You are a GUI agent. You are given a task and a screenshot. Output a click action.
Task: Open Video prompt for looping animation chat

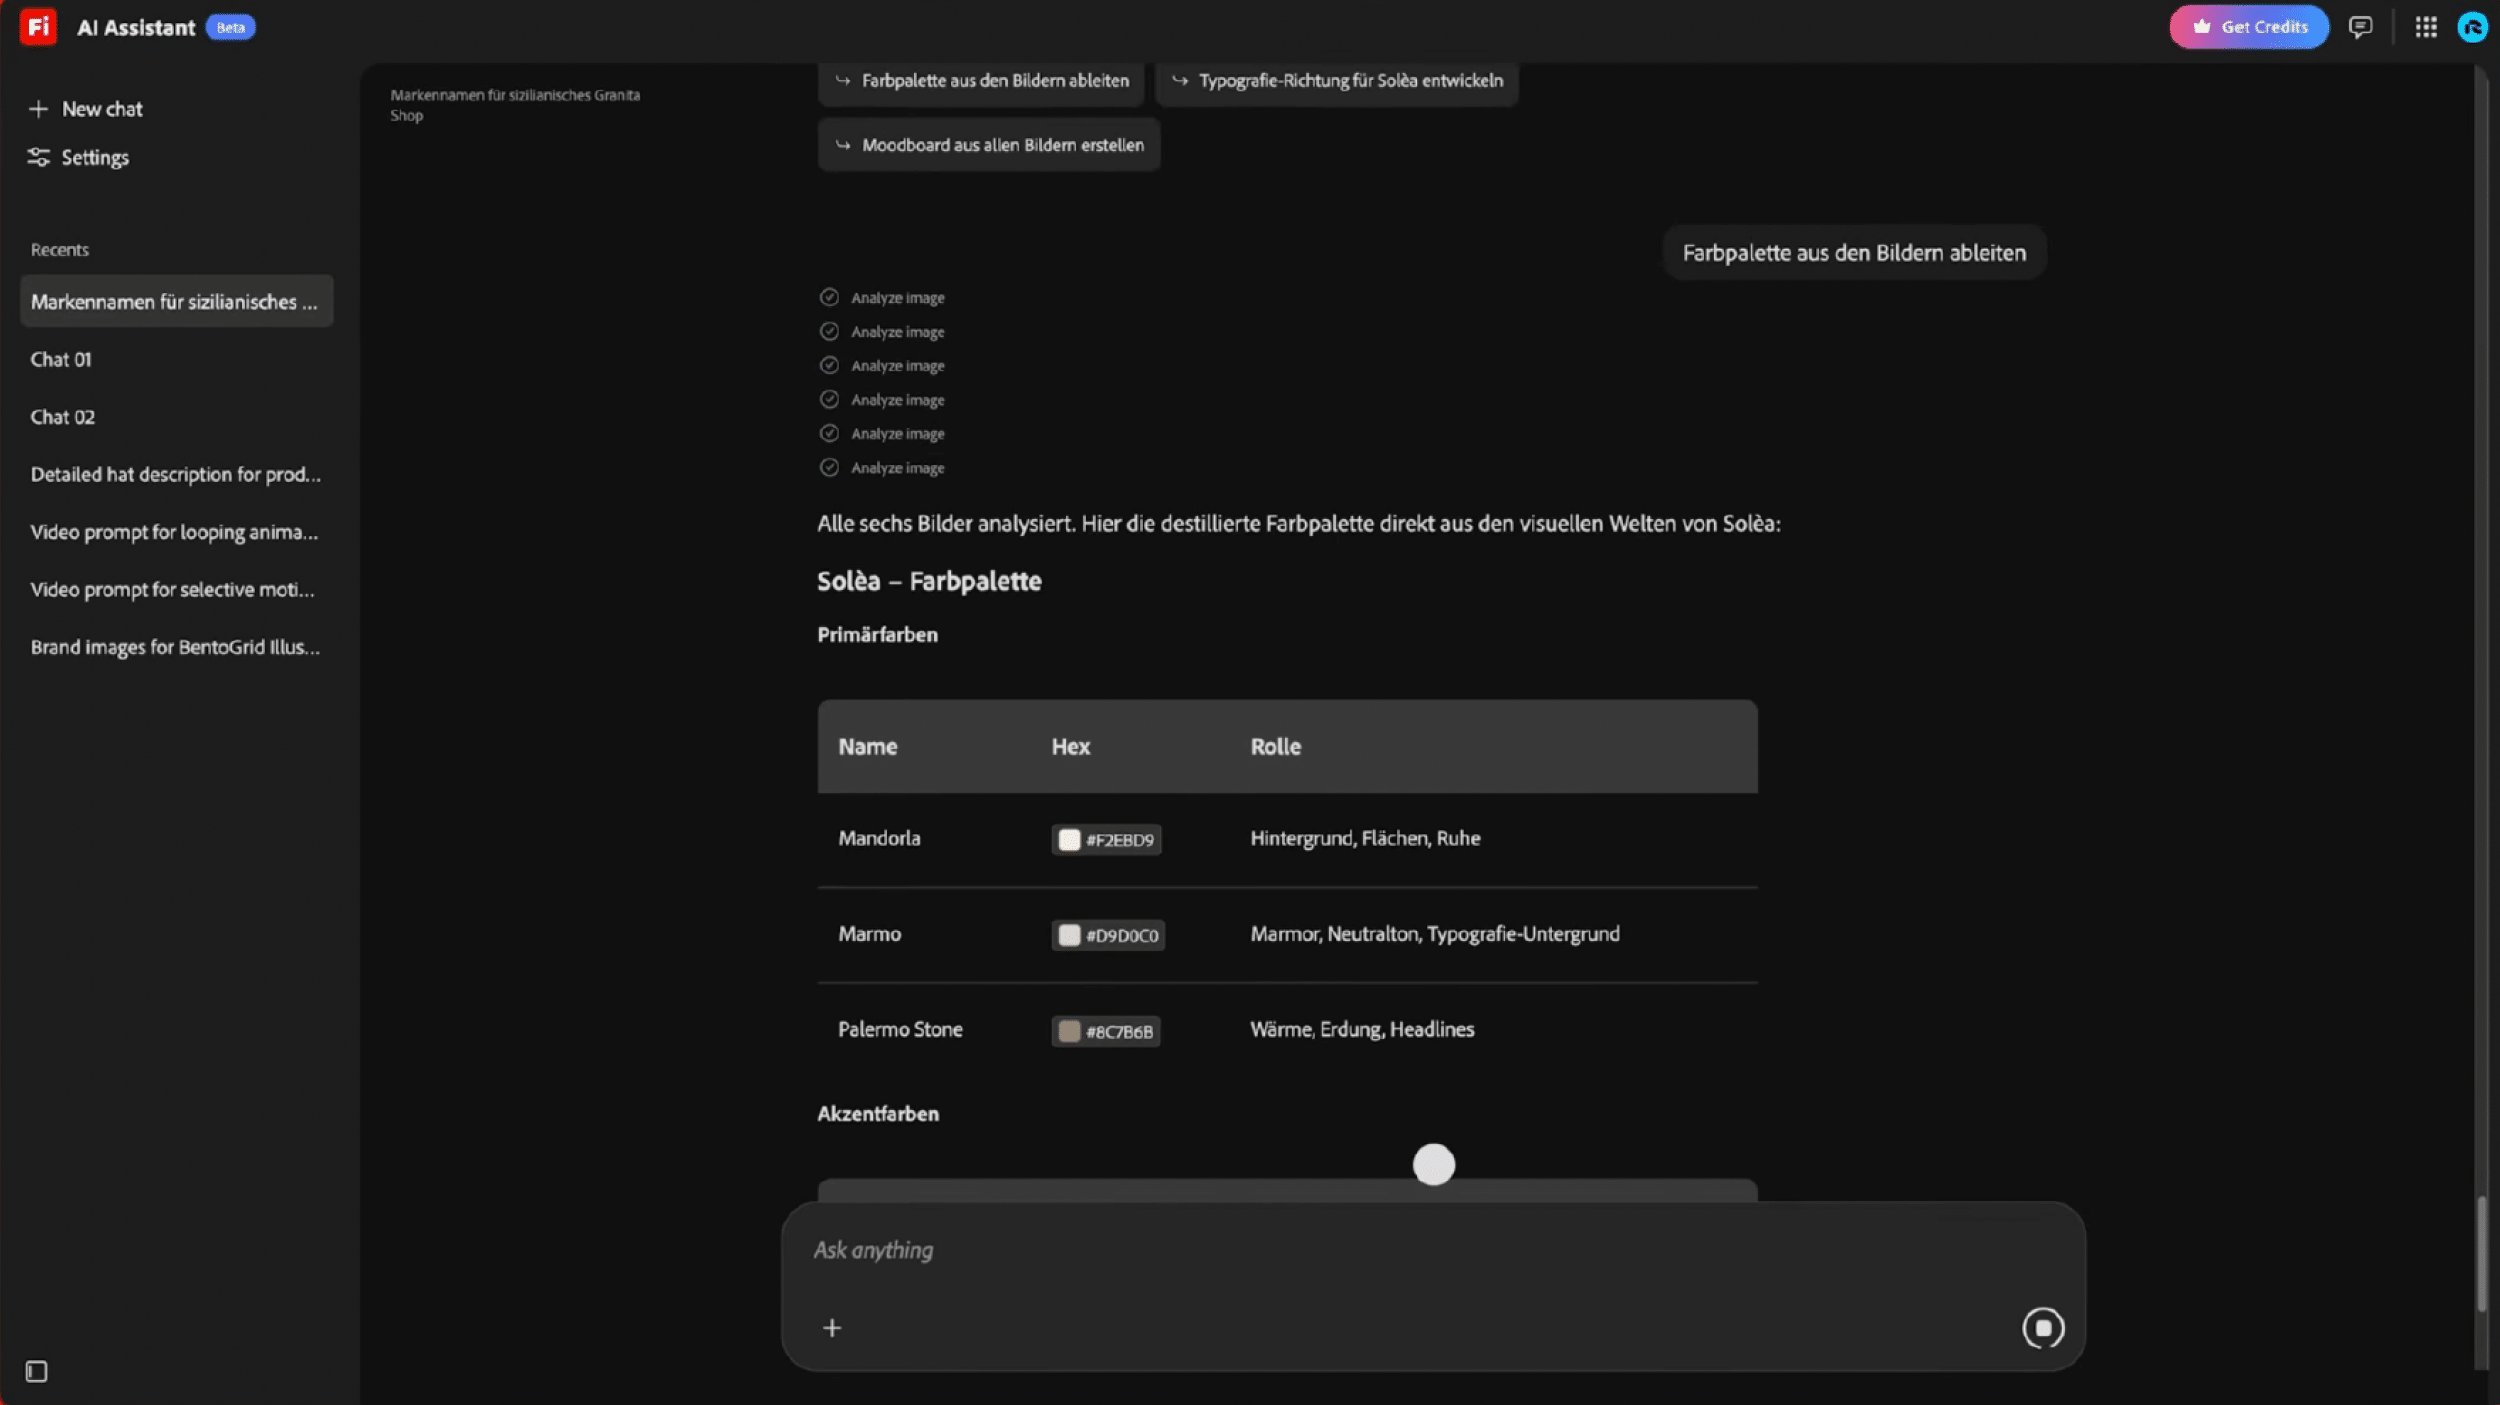pos(175,532)
